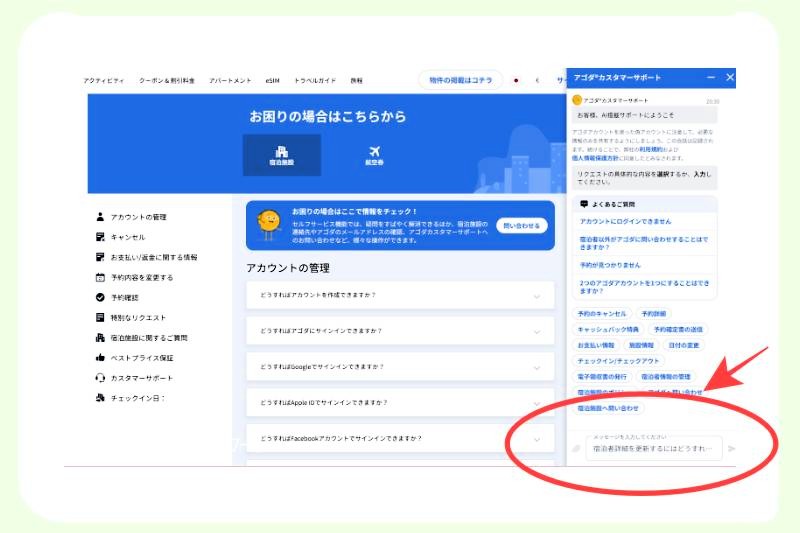Select the 電子領収書の発行 chip
Screen dimensions: 800x533
602,377
